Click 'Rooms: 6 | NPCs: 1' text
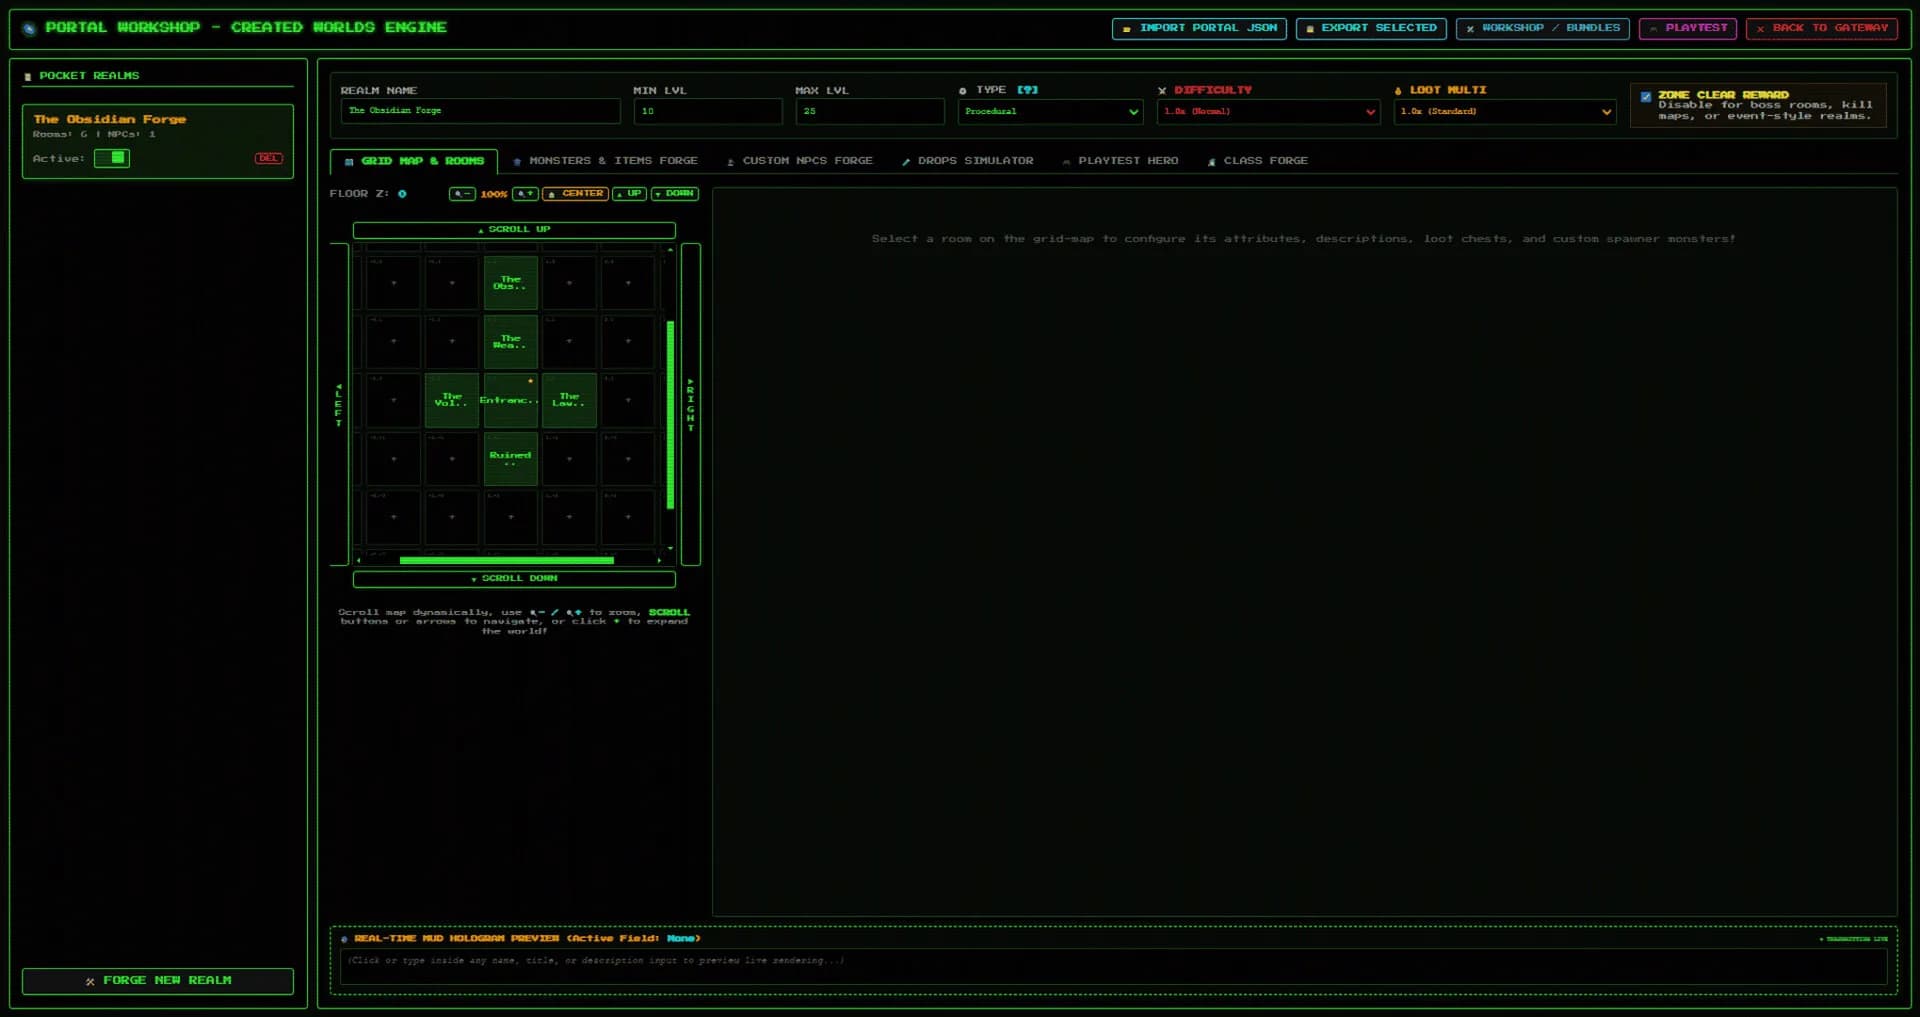The image size is (1920, 1017). pos(94,134)
